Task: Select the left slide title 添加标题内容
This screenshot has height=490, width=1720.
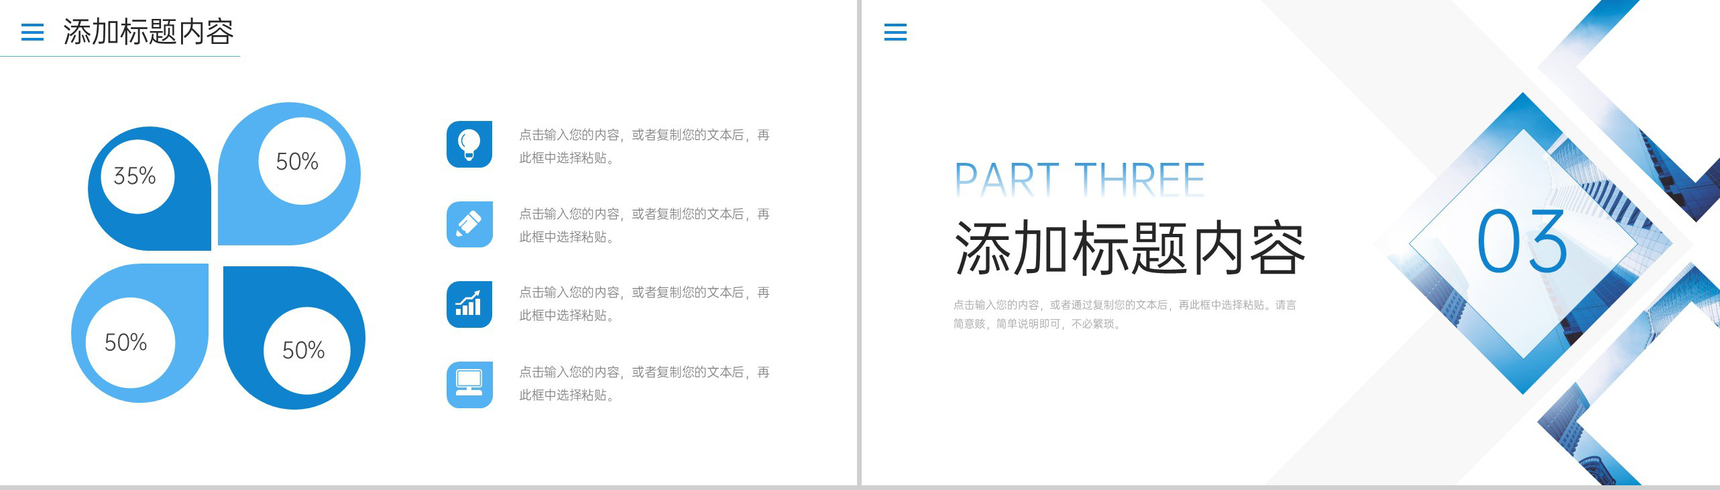Action: click(148, 32)
